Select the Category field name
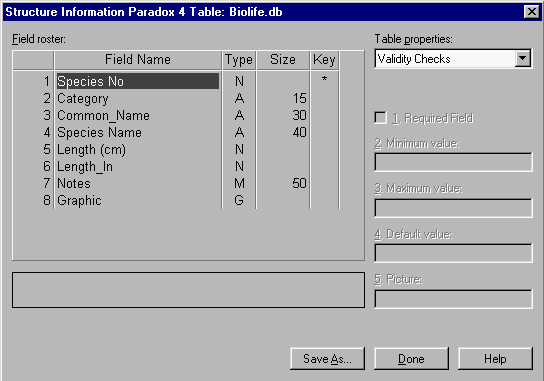The width and height of the screenshot is (544, 381). 83,99
